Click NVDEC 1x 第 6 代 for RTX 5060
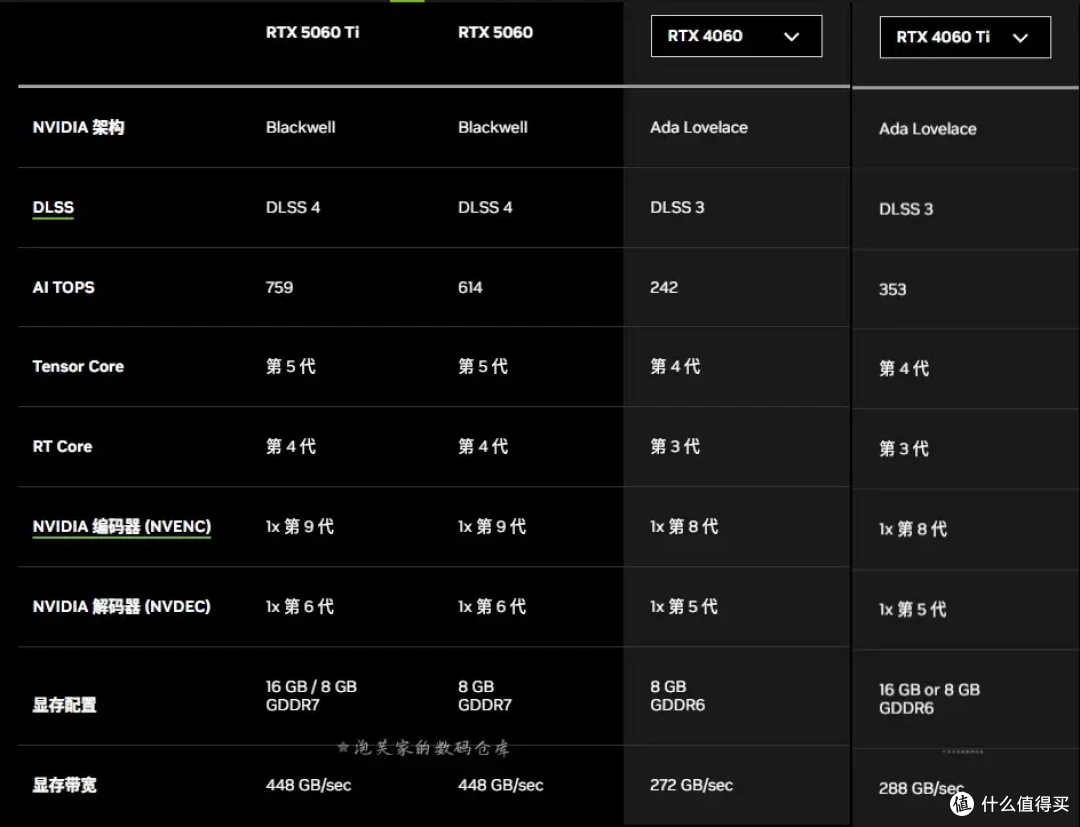1080x827 pixels. (x=492, y=606)
